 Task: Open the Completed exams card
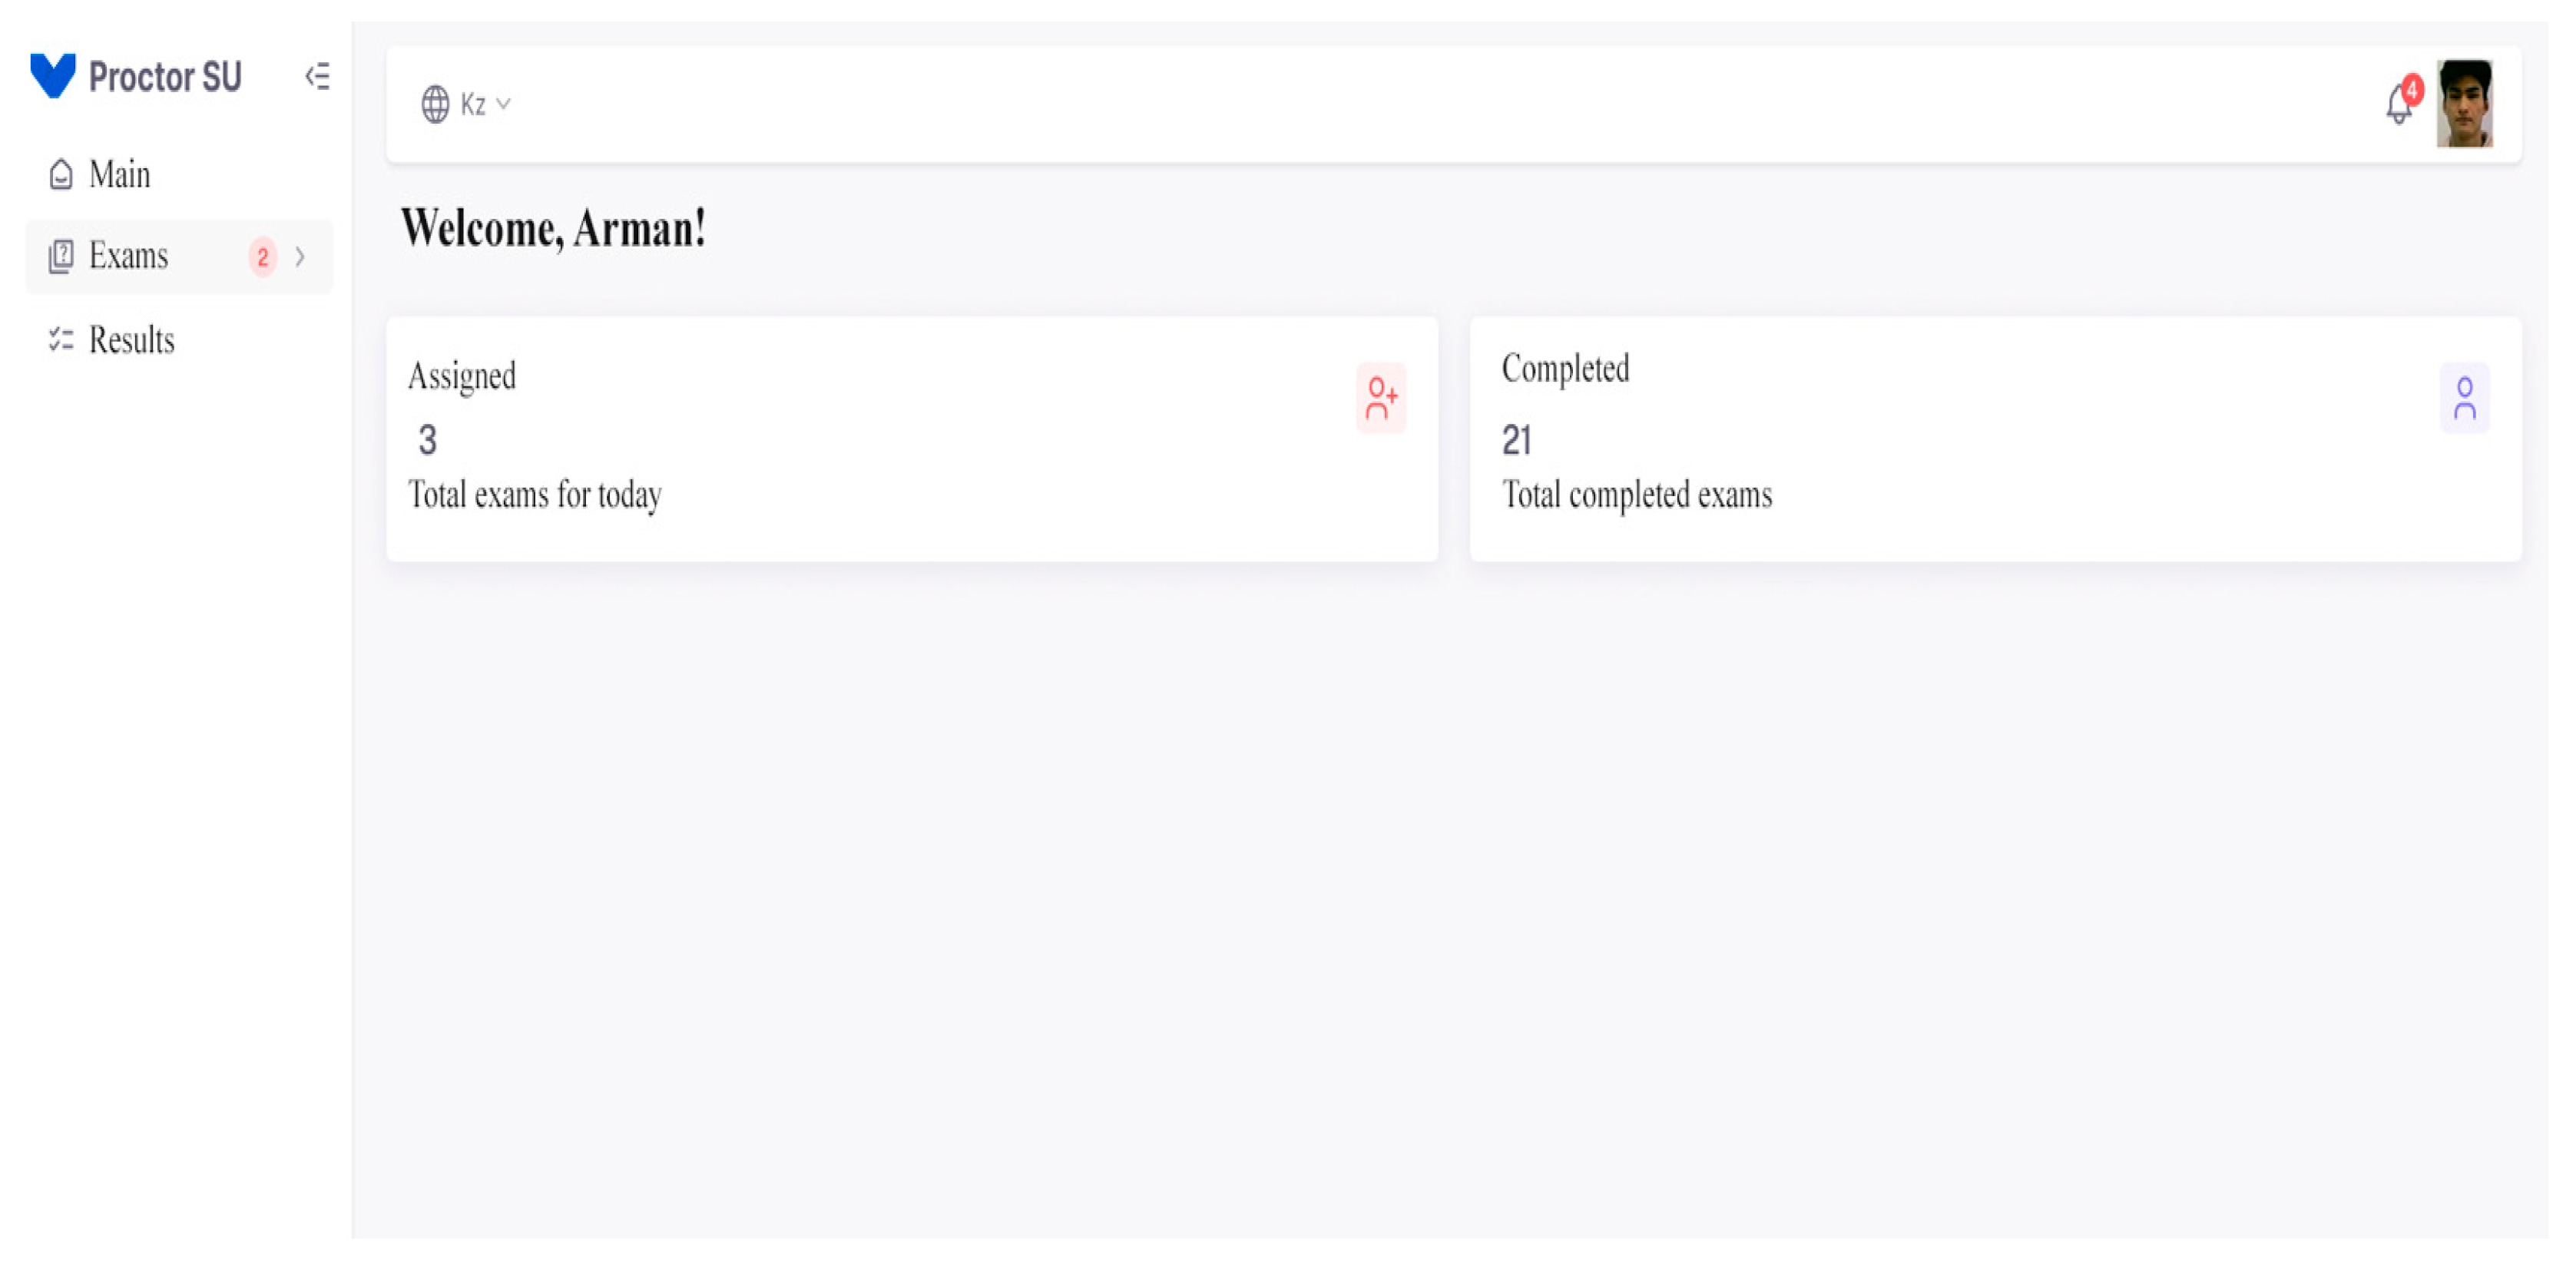(x=1994, y=439)
